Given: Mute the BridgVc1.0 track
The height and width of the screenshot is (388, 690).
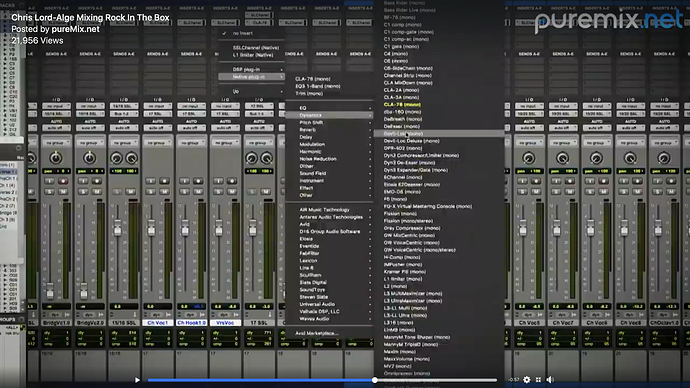Looking at the screenshot, I should (x=63, y=191).
